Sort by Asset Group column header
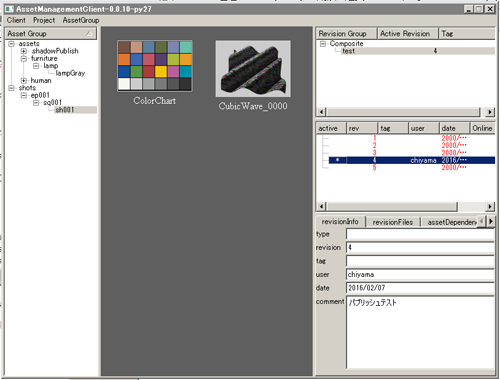The width and height of the screenshot is (500, 380). [x=51, y=33]
